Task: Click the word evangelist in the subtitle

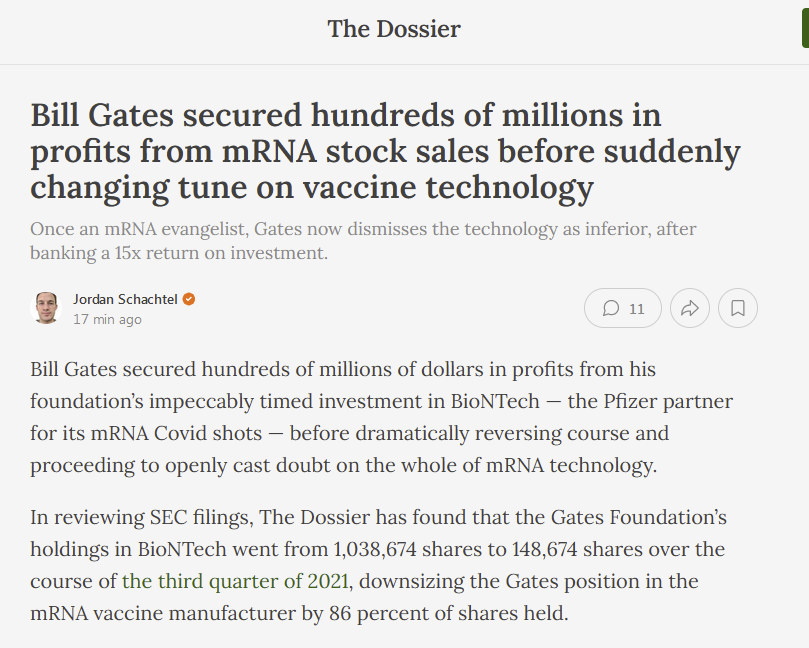Action: tap(205, 229)
